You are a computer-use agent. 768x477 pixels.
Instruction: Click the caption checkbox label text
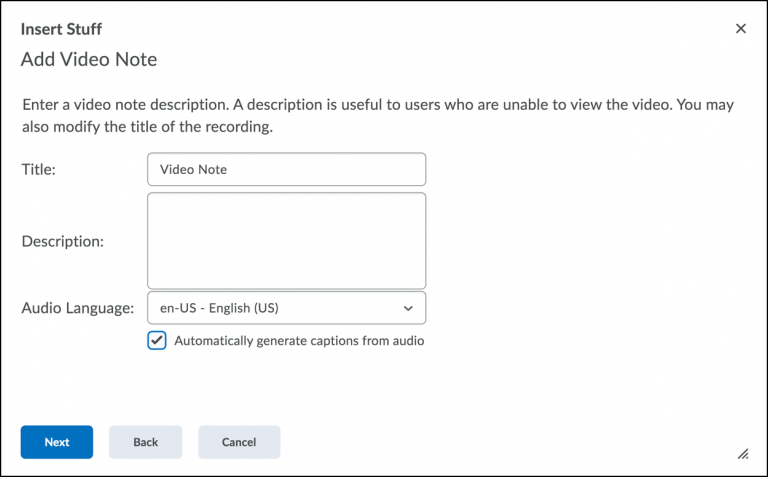pyautogui.click(x=299, y=341)
